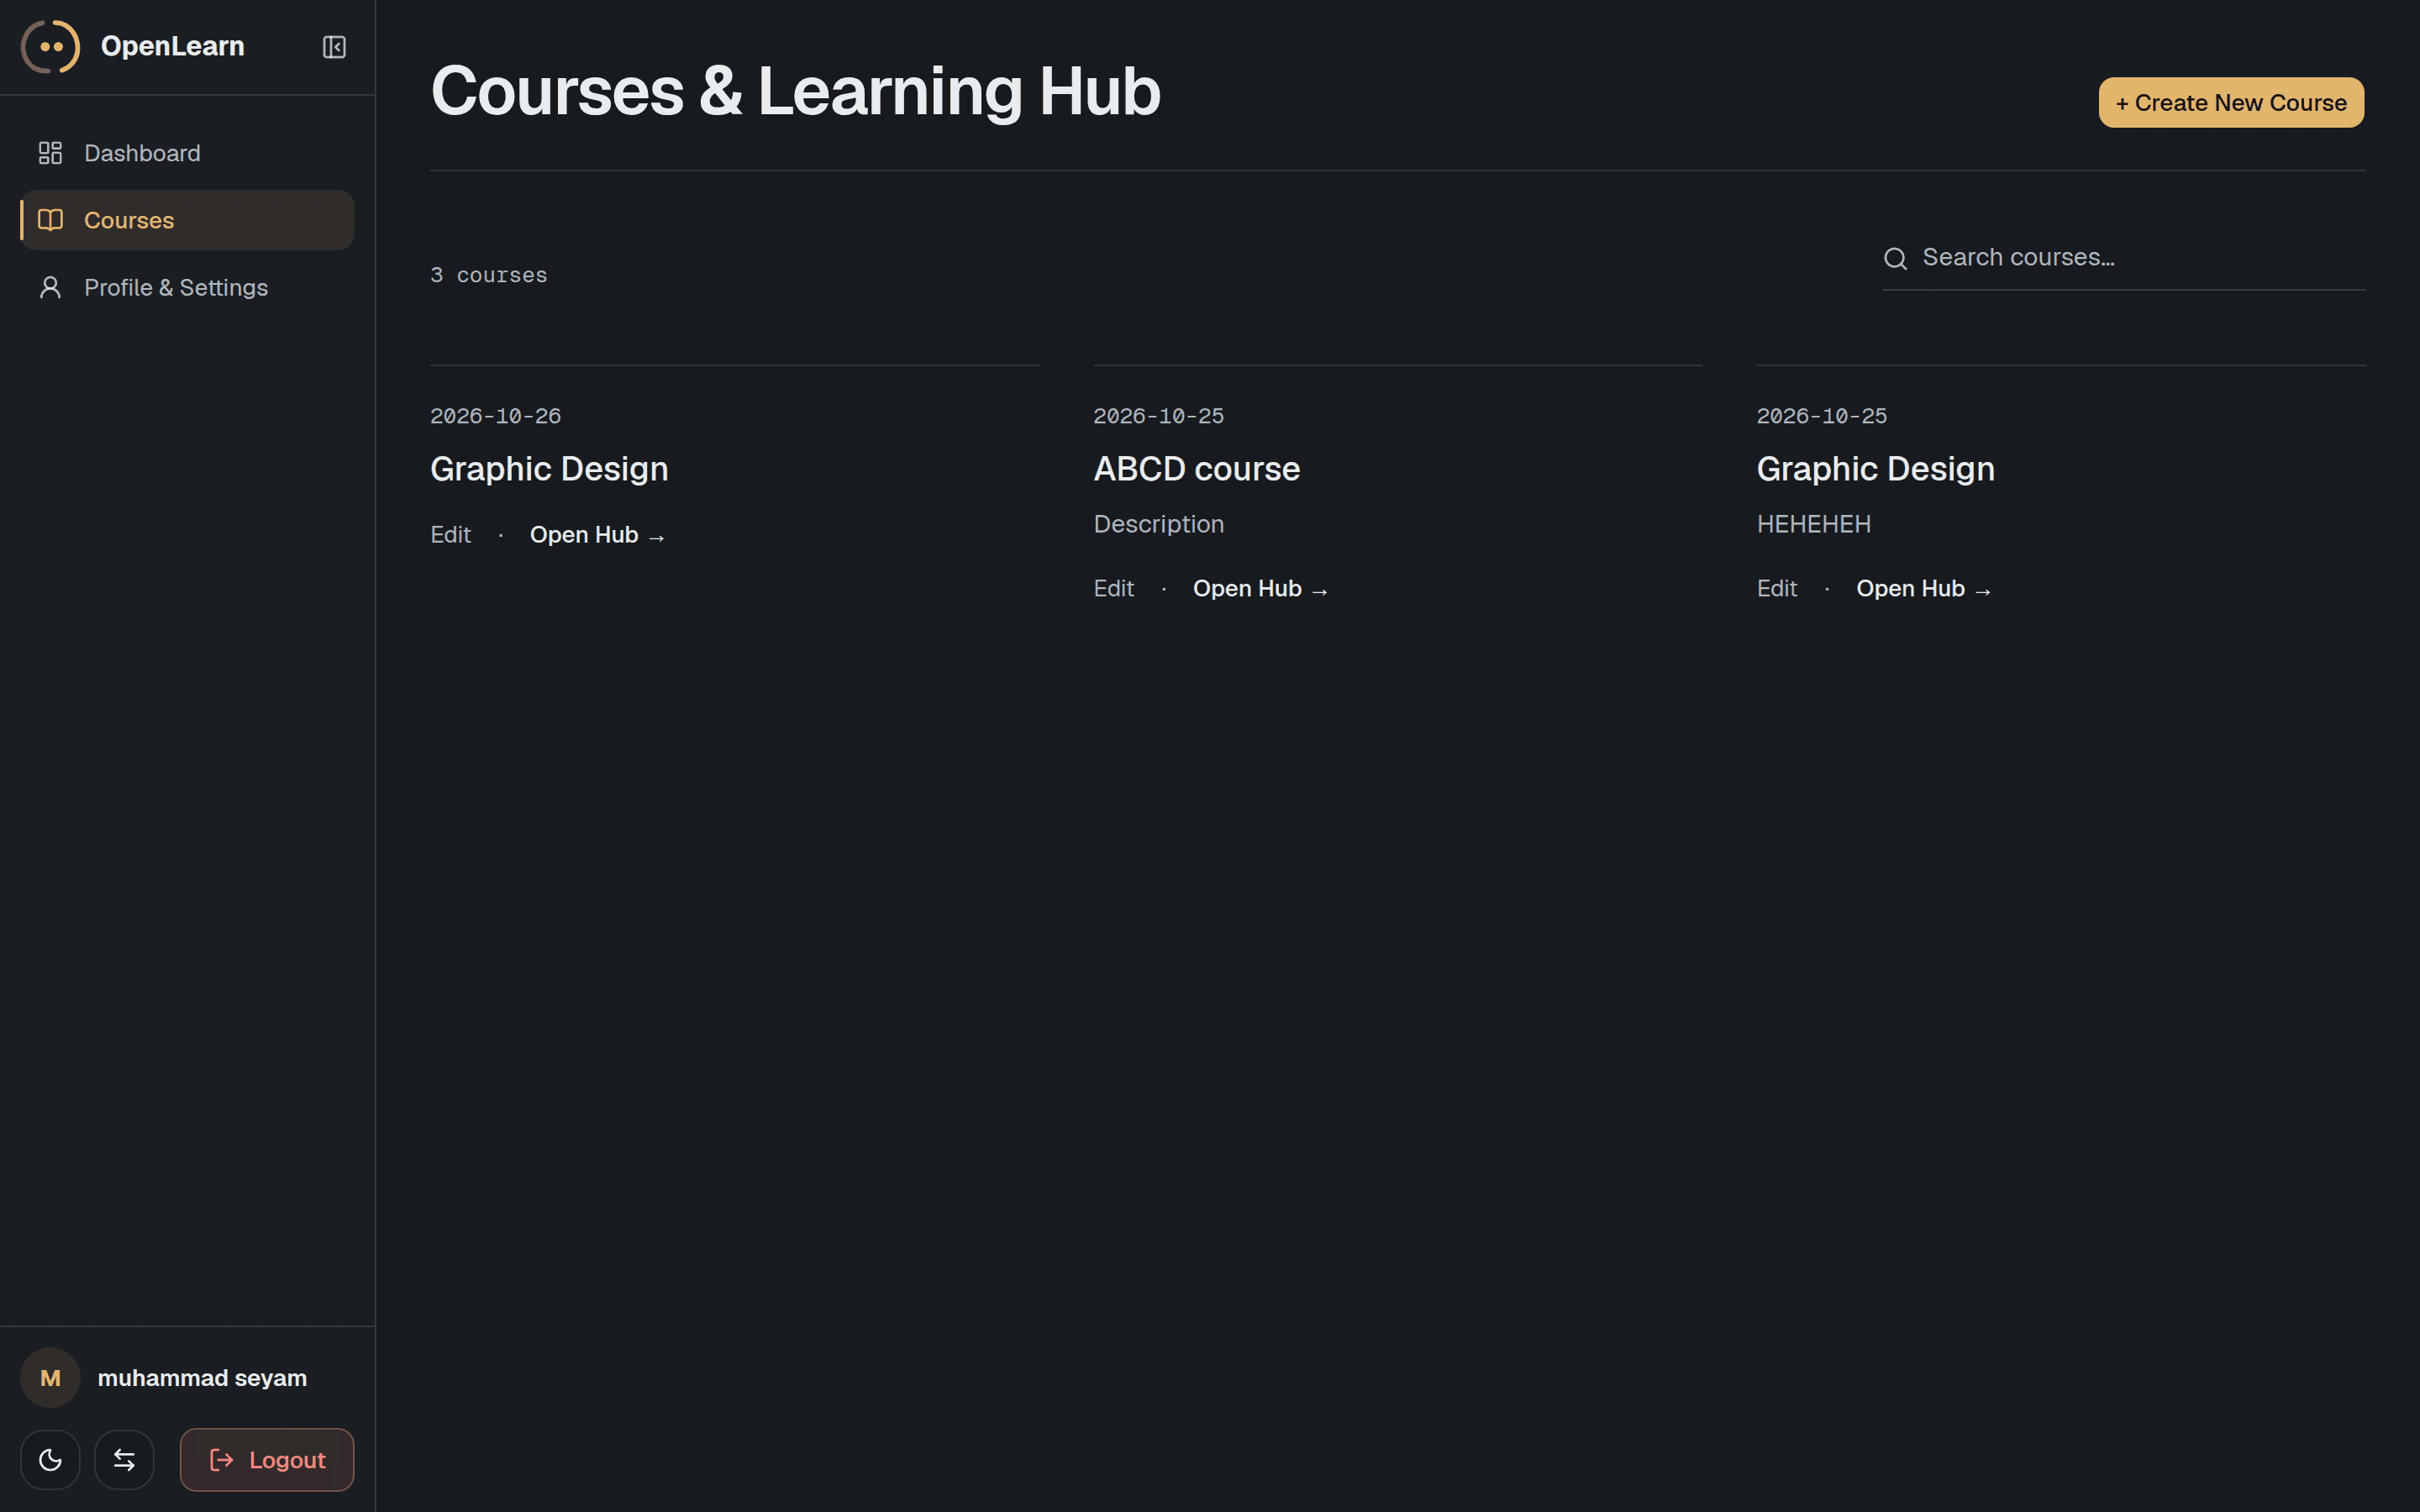2420x1512 pixels.
Task: Go to Profile & Settings
Action: pyautogui.click(x=187, y=287)
